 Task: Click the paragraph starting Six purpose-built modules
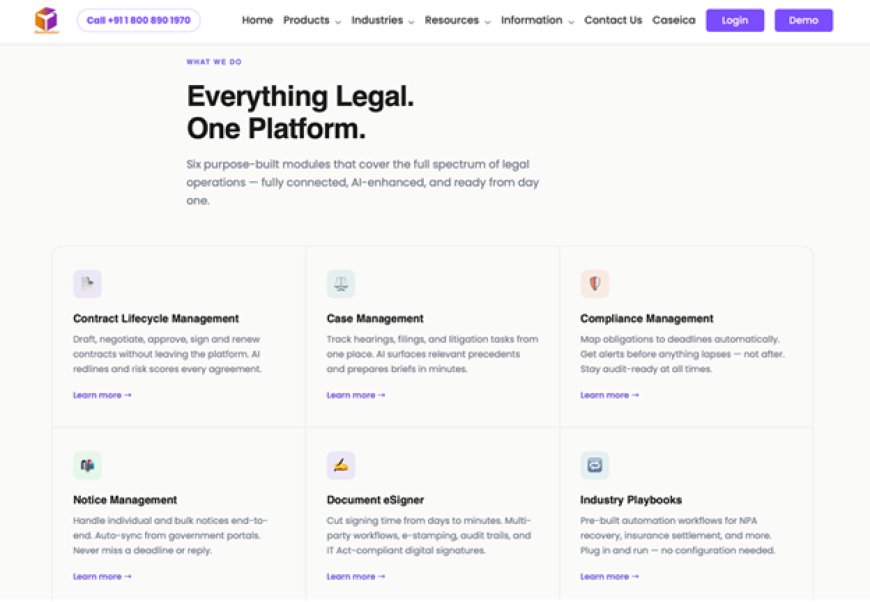pos(363,182)
